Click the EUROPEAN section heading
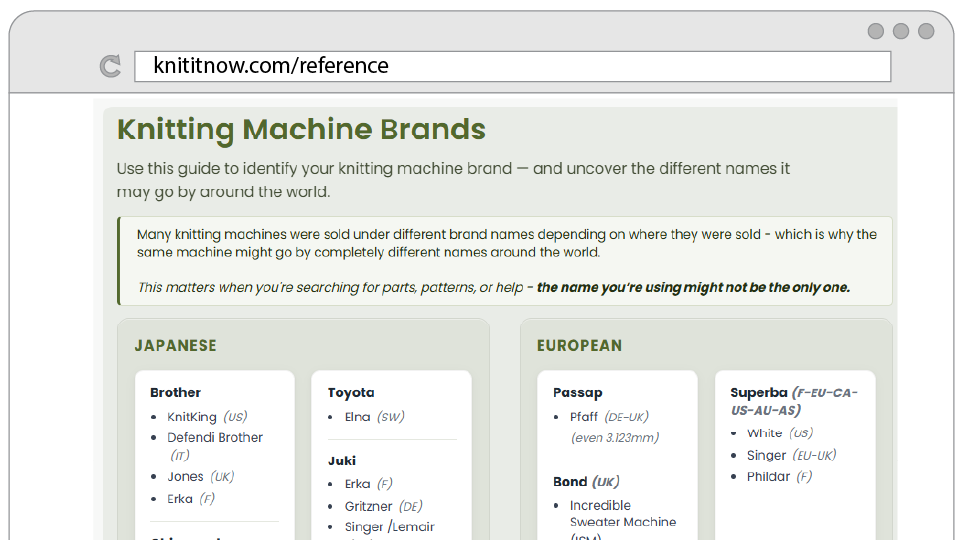The image size is (960, 540). pyautogui.click(x=579, y=345)
